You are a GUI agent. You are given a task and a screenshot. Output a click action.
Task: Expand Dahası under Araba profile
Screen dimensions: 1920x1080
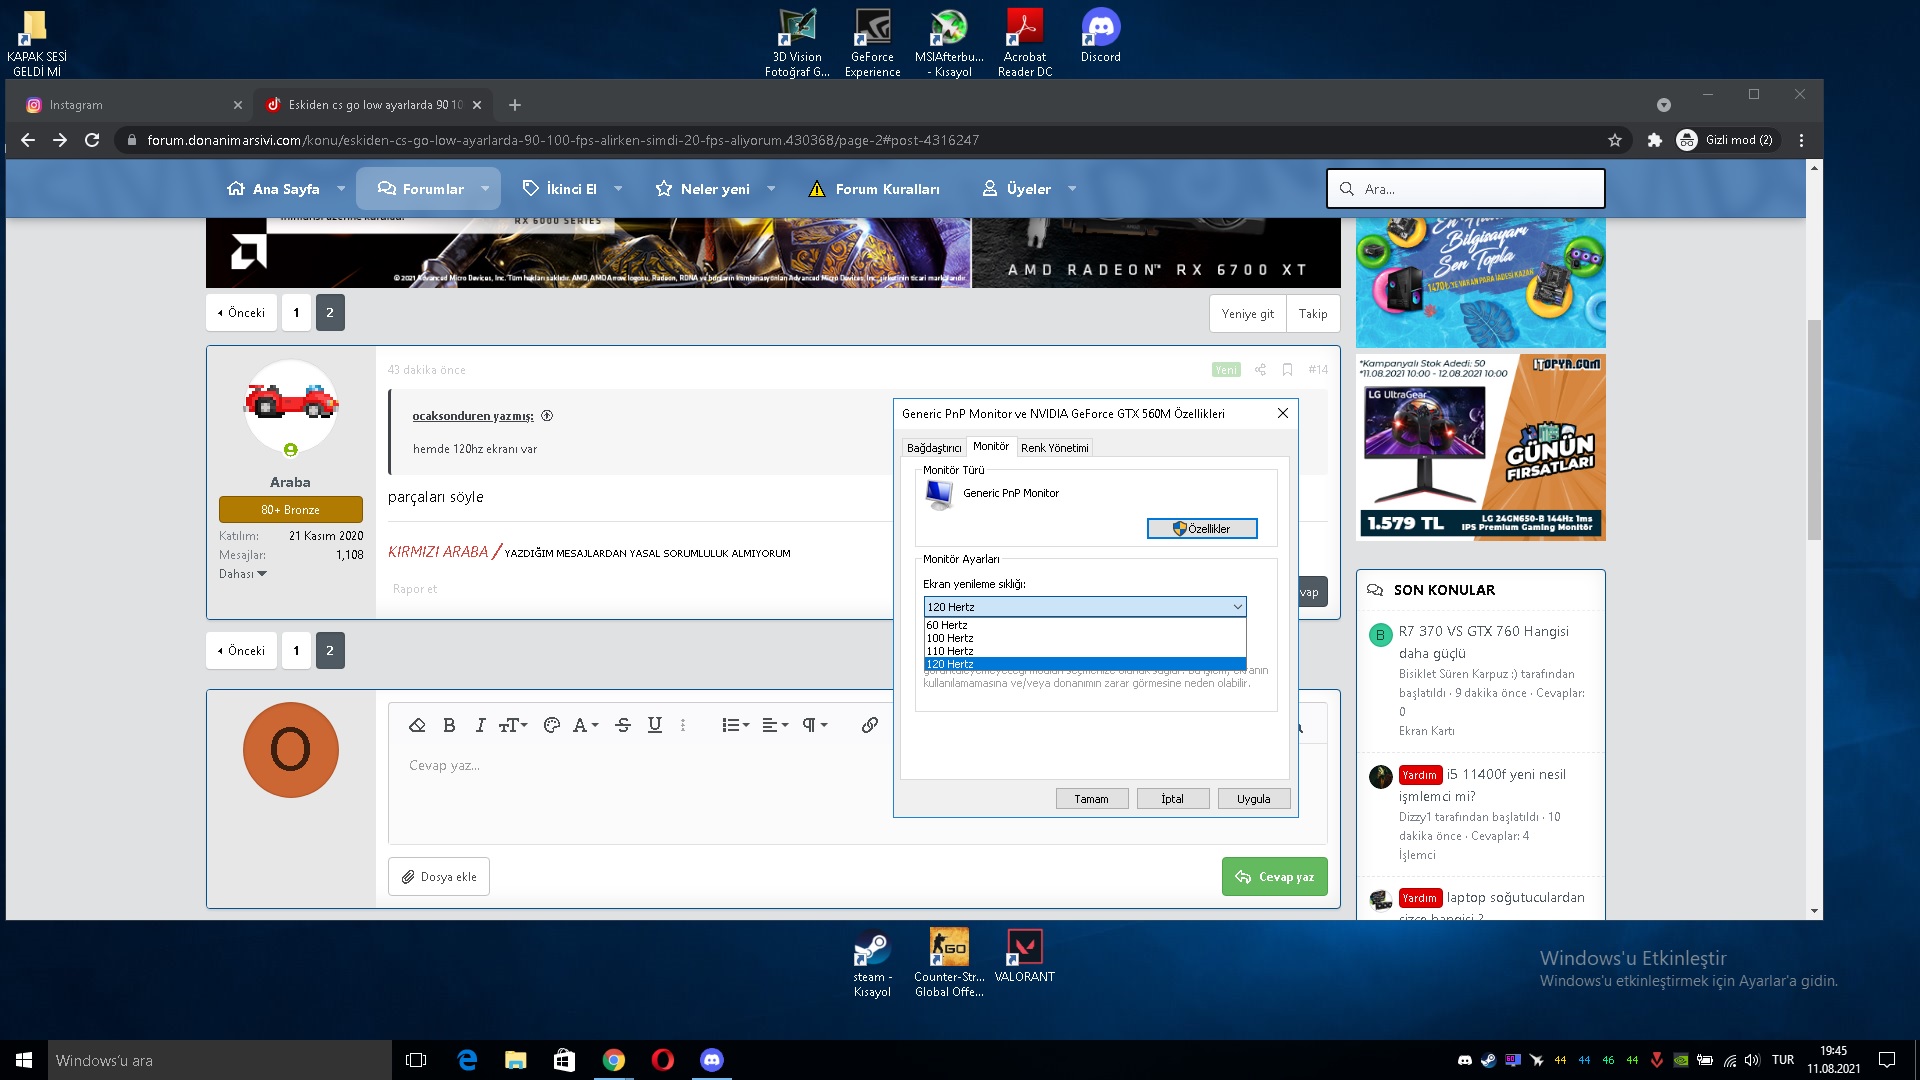243,574
